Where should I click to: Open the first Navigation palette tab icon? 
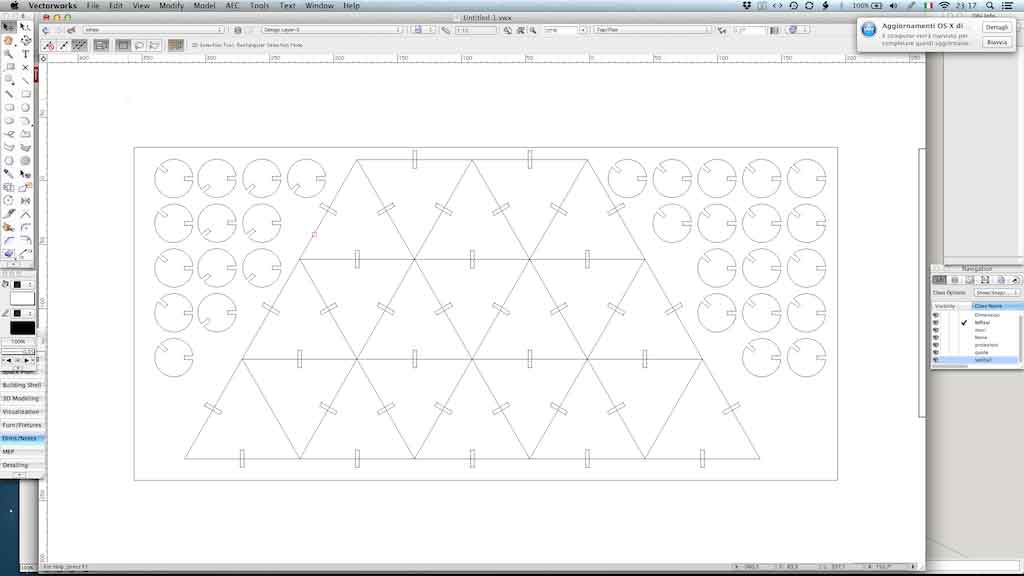[939, 280]
